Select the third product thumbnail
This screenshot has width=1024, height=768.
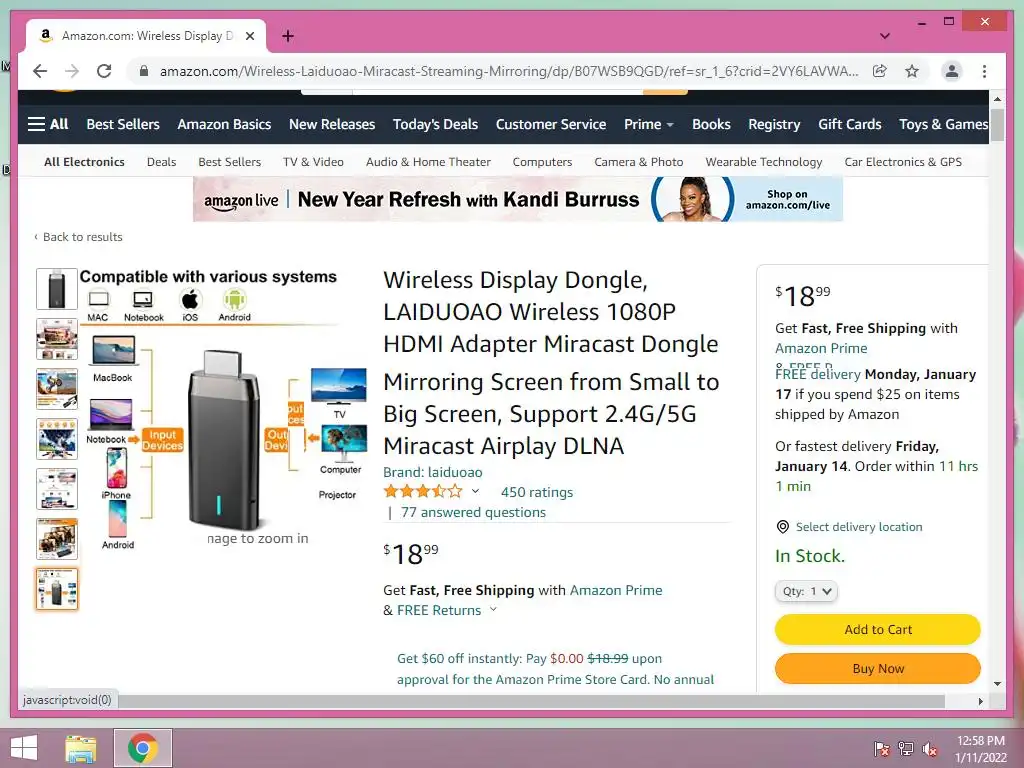pos(57,389)
